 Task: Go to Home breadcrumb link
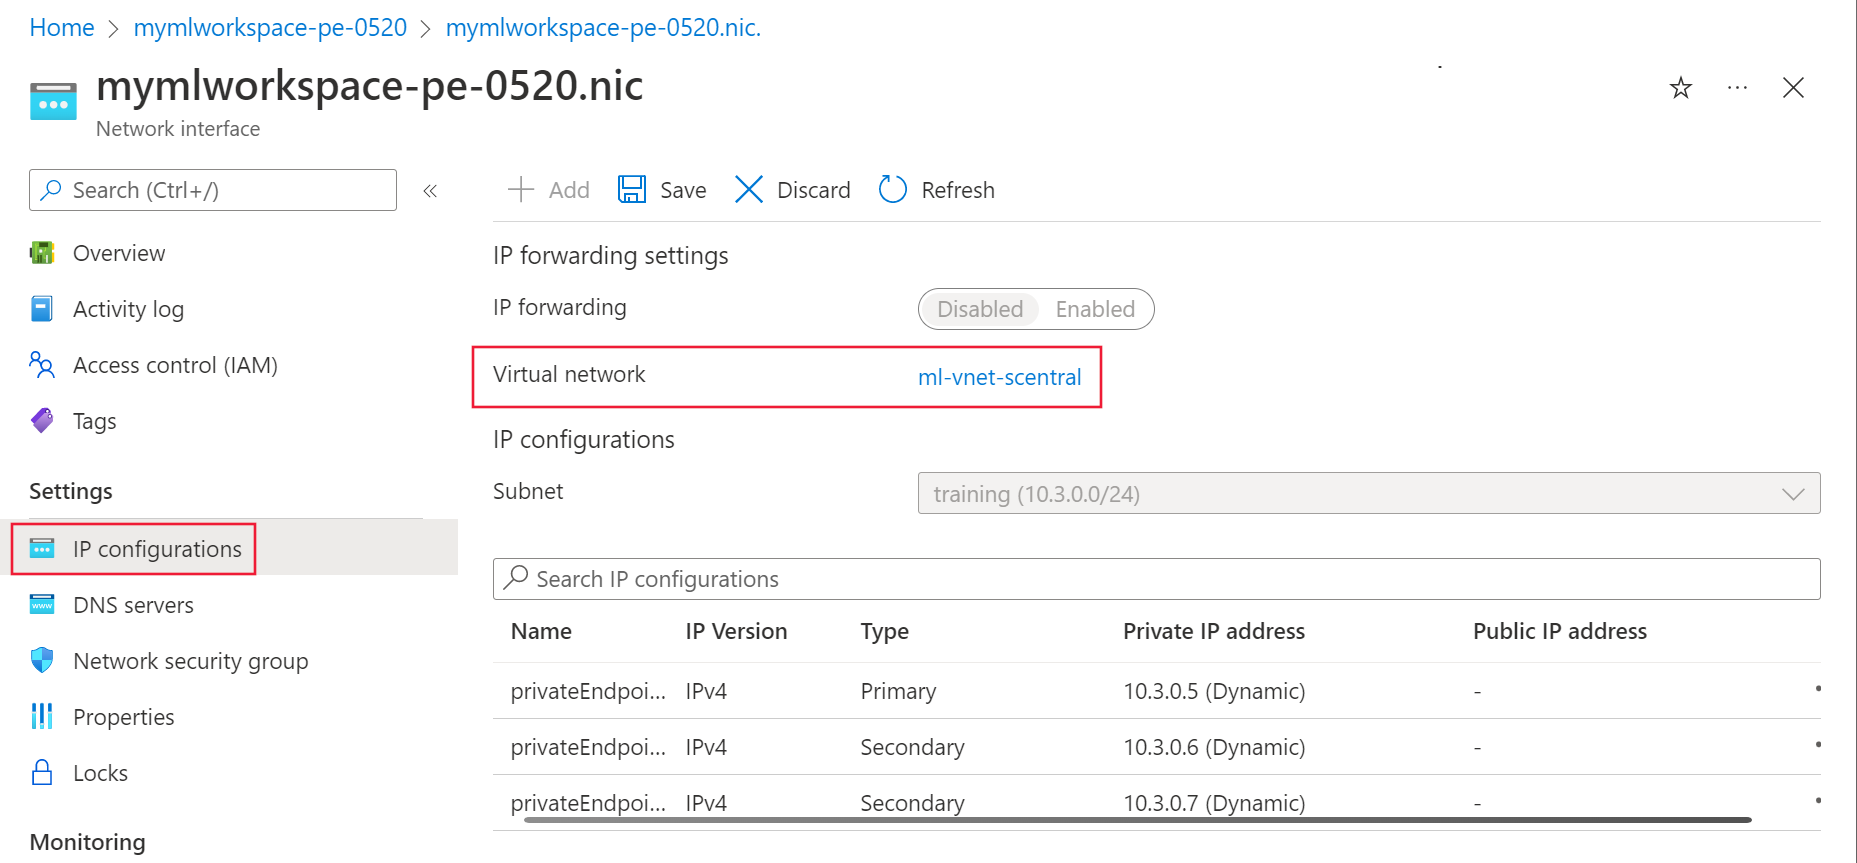(x=62, y=28)
